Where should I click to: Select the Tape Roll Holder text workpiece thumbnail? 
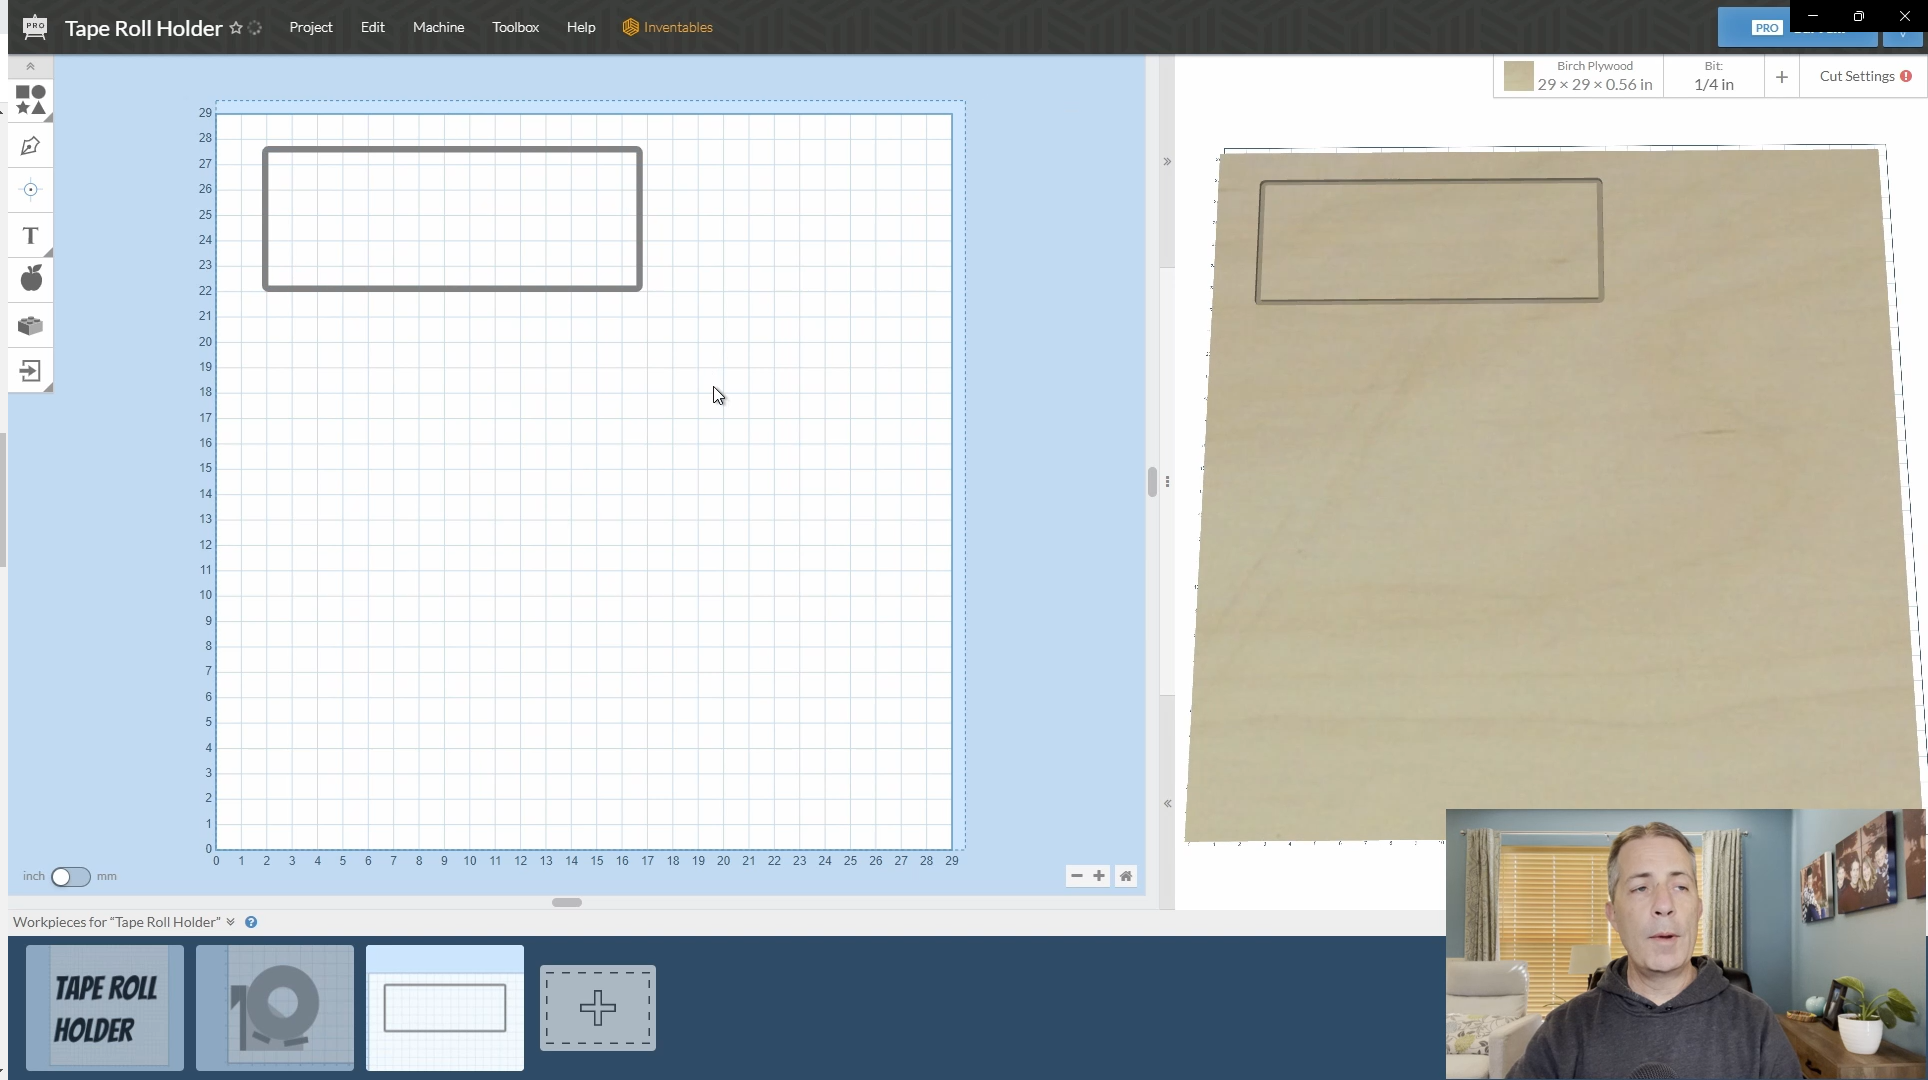click(x=105, y=1008)
